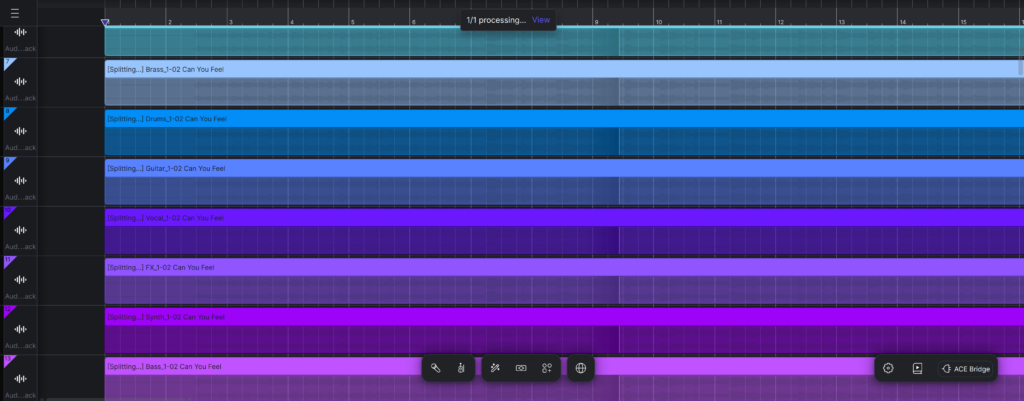This screenshot has width=1024, height=401.
Task: Click the magic wand tool in the bottom toolbar
Action: click(x=495, y=368)
